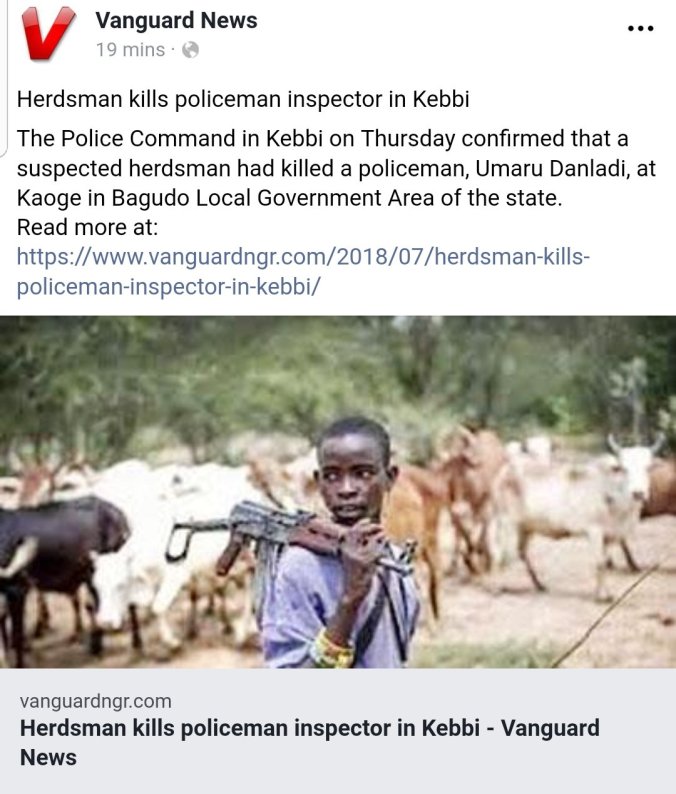Open the post via "19 mins" timestamp
Screen dimensions: 676x794
pos(130,49)
